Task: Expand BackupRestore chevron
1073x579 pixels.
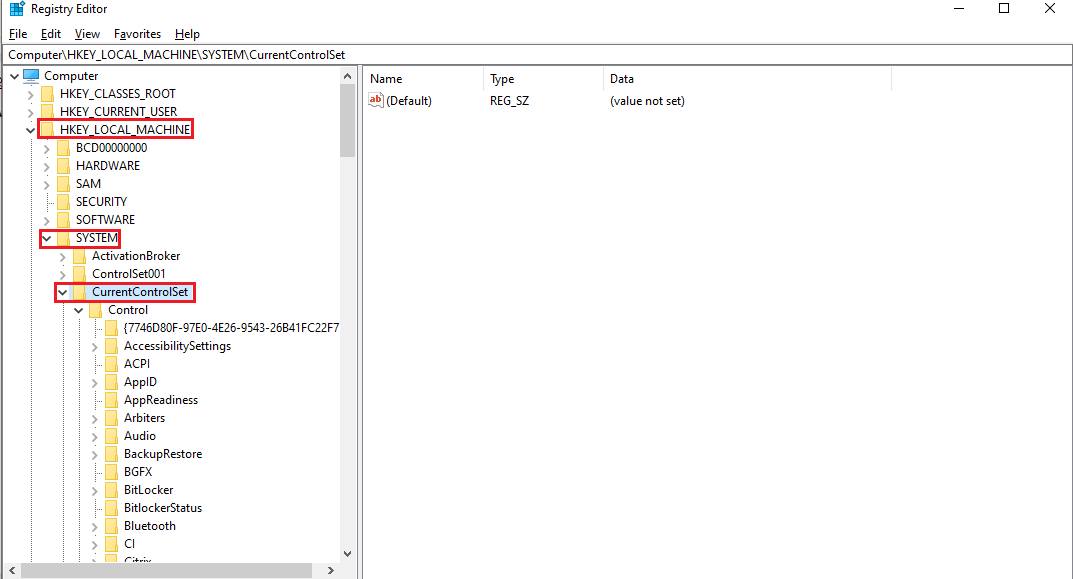Action: coord(94,454)
